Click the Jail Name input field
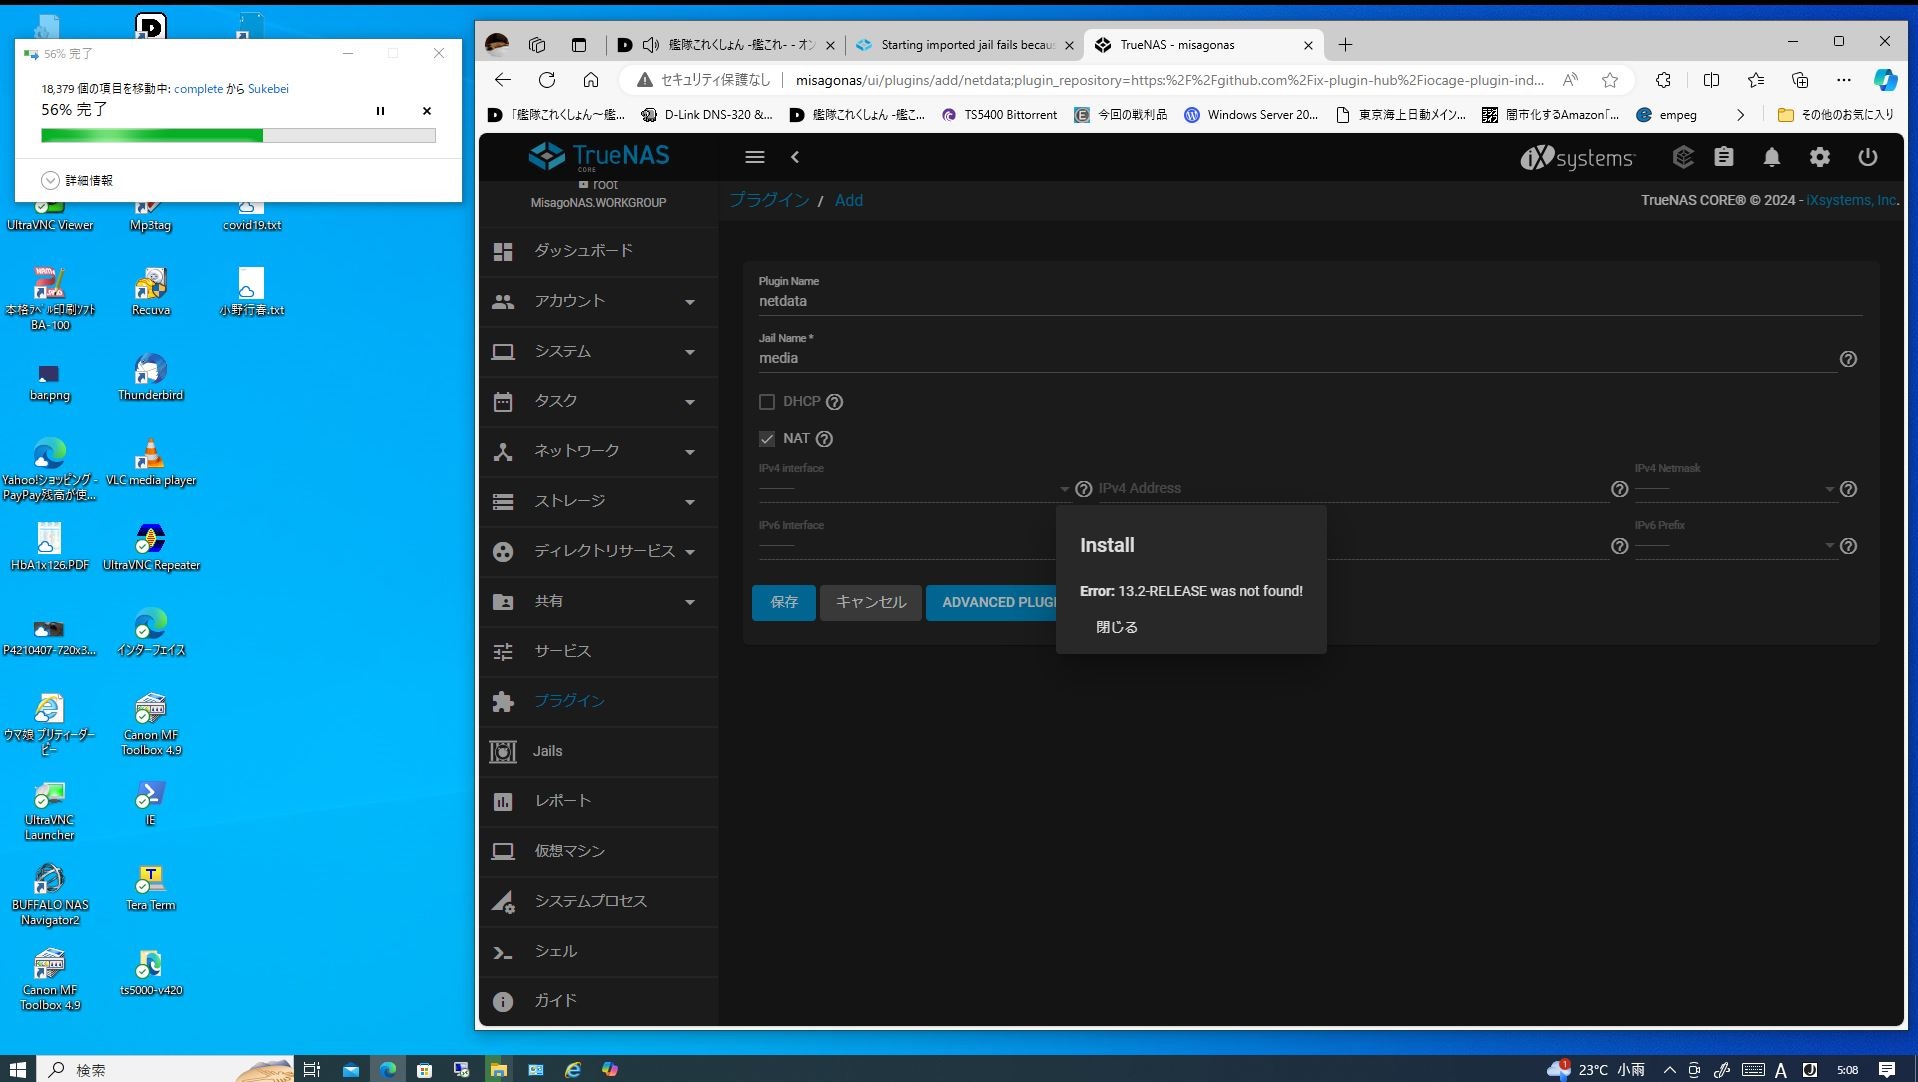Viewport: 1918px width, 1082px height. (x=1296, y=358)
